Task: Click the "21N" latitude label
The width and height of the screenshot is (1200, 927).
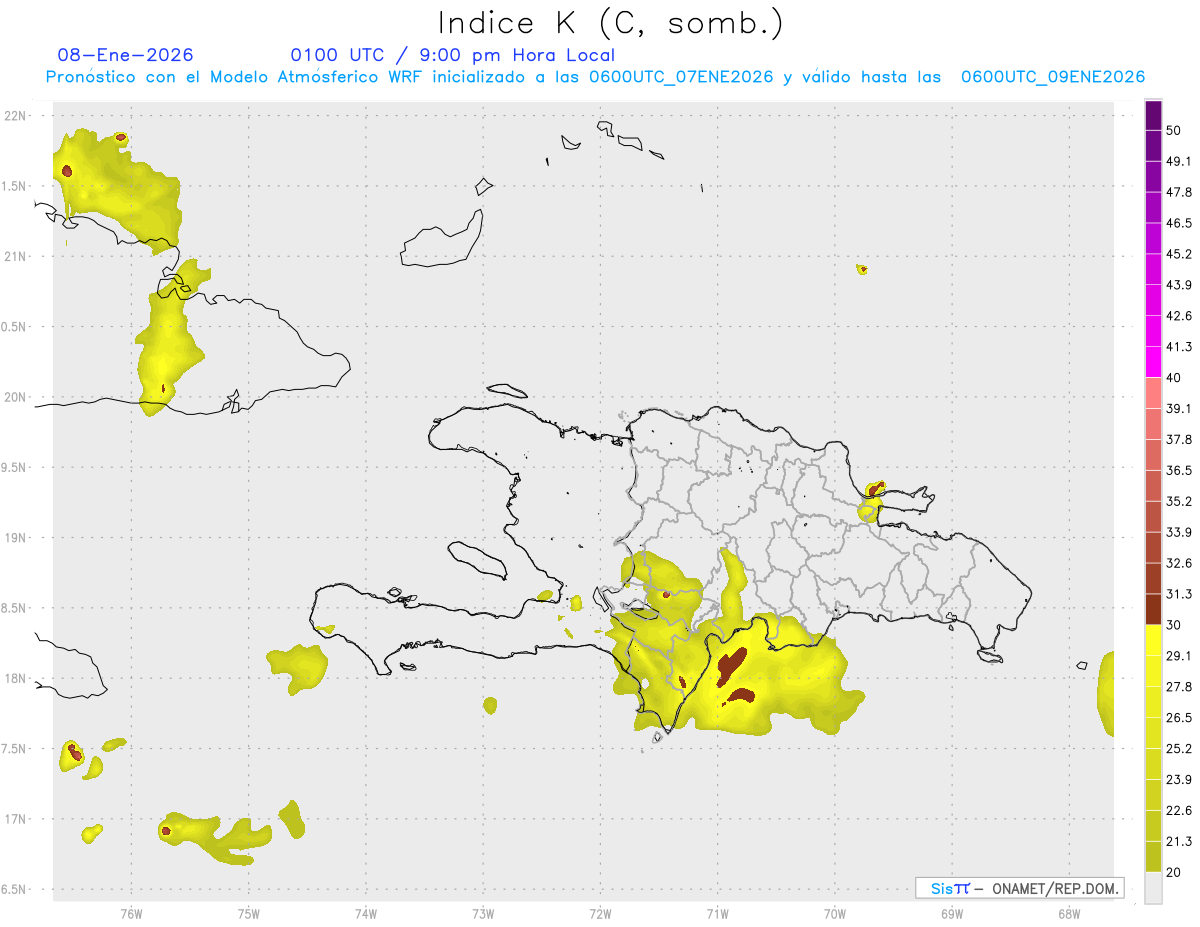Action: 15,257
